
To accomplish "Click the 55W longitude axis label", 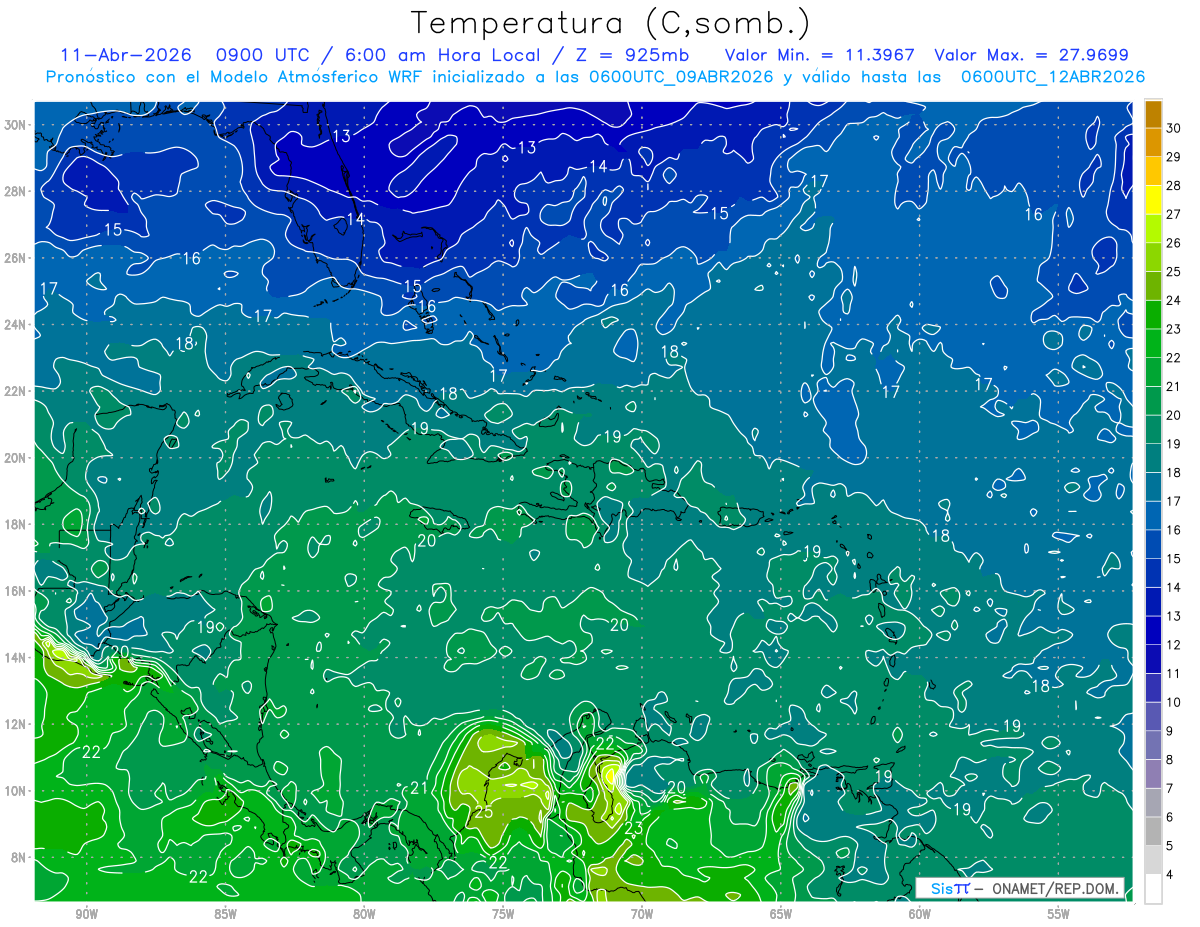I will coord(1059,913).
